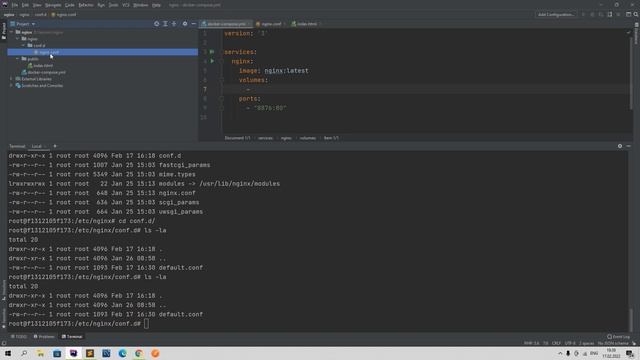Open the Windows notification center
Image resolution: width=640 pixels, height=360 pixels.
630,353
